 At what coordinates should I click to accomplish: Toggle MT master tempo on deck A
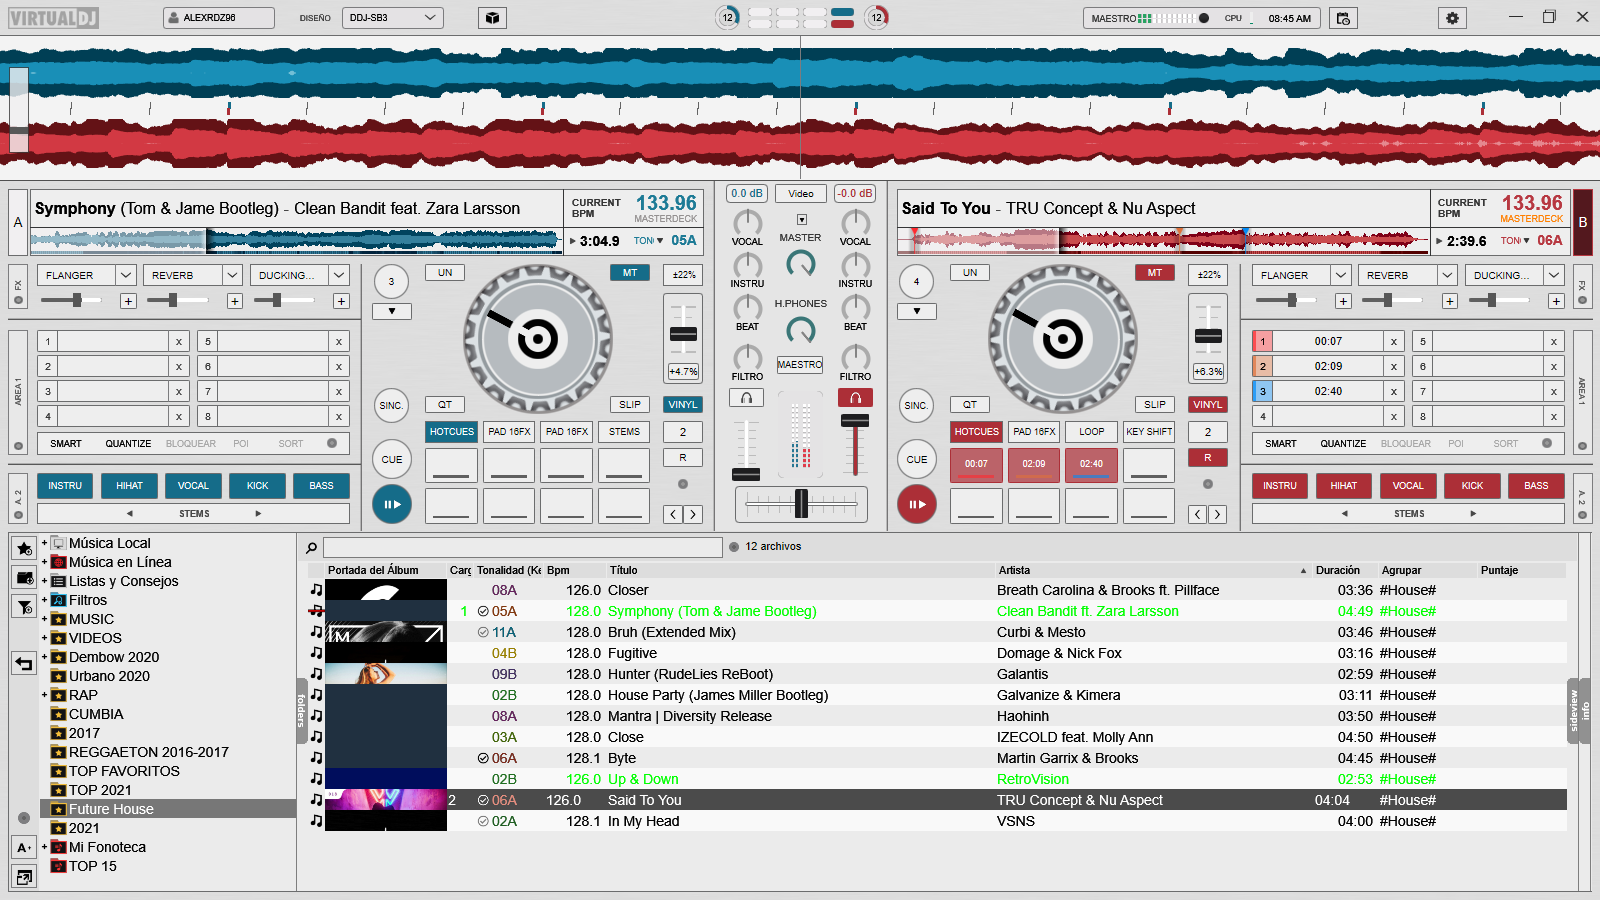click(x=630, y=273)
